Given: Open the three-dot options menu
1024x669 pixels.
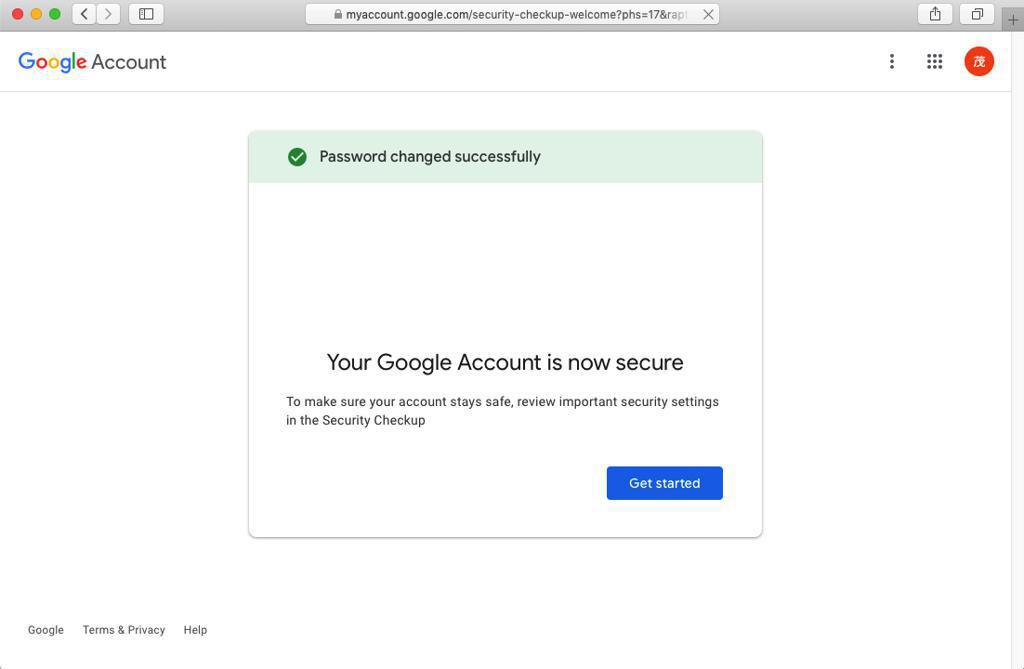Looking at the screenshot, I should point(891,62).
